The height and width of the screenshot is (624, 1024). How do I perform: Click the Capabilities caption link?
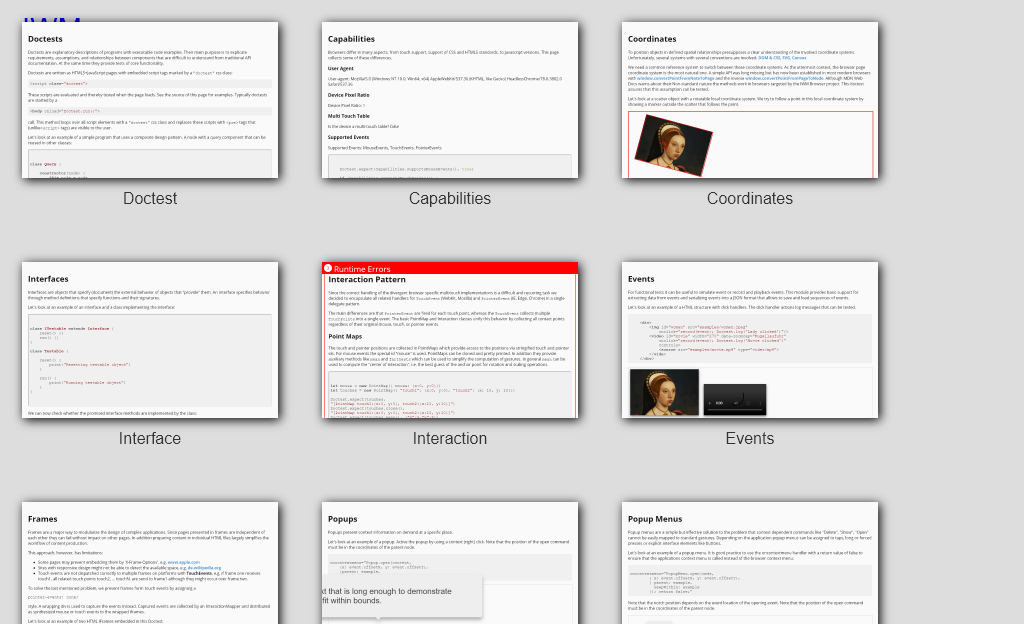point(450,199)
